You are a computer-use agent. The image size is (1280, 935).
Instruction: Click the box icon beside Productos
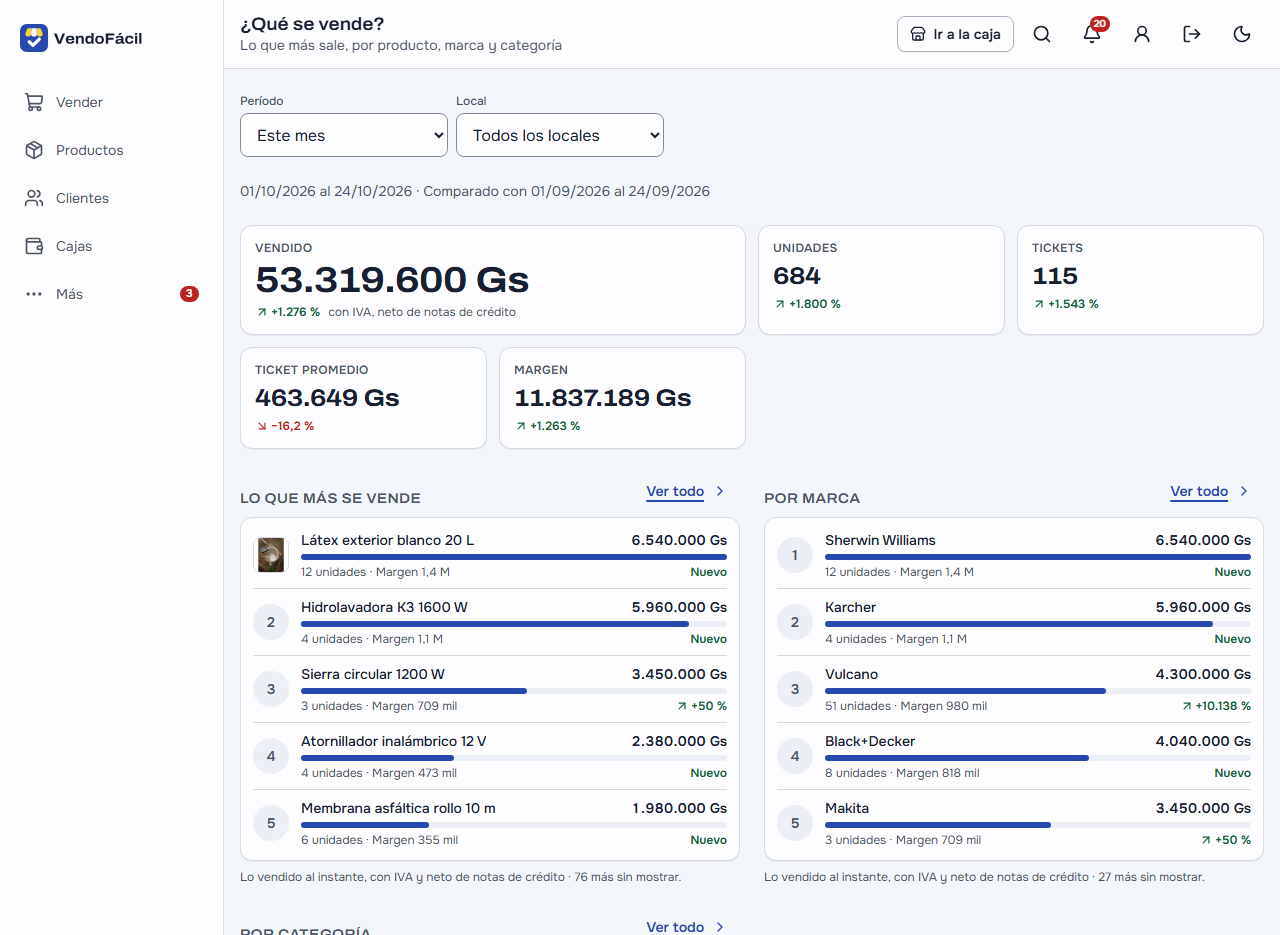(x=34, y=150)
